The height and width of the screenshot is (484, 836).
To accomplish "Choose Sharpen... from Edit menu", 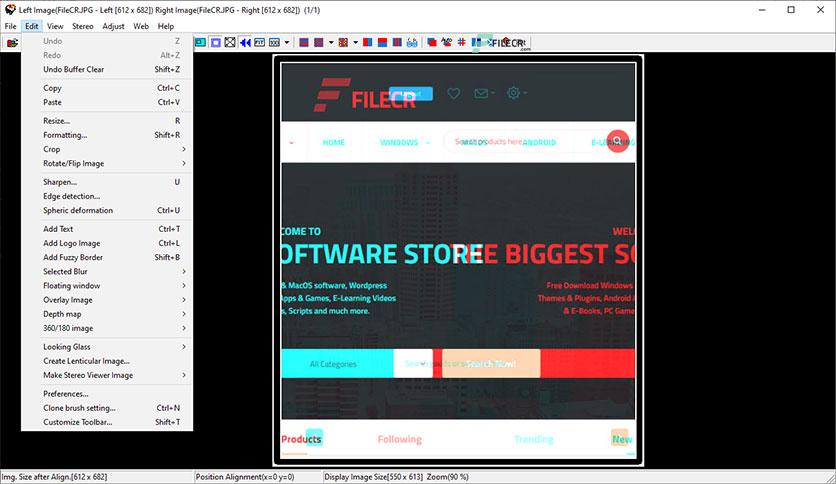I will point(107,182).
